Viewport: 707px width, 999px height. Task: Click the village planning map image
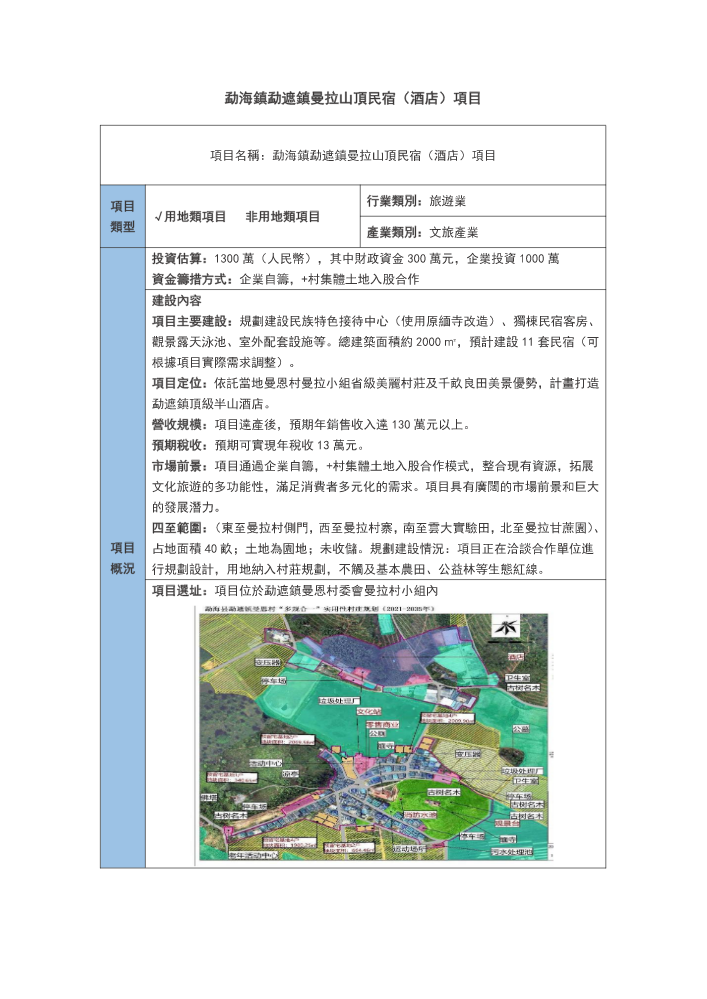click(374, 737)
